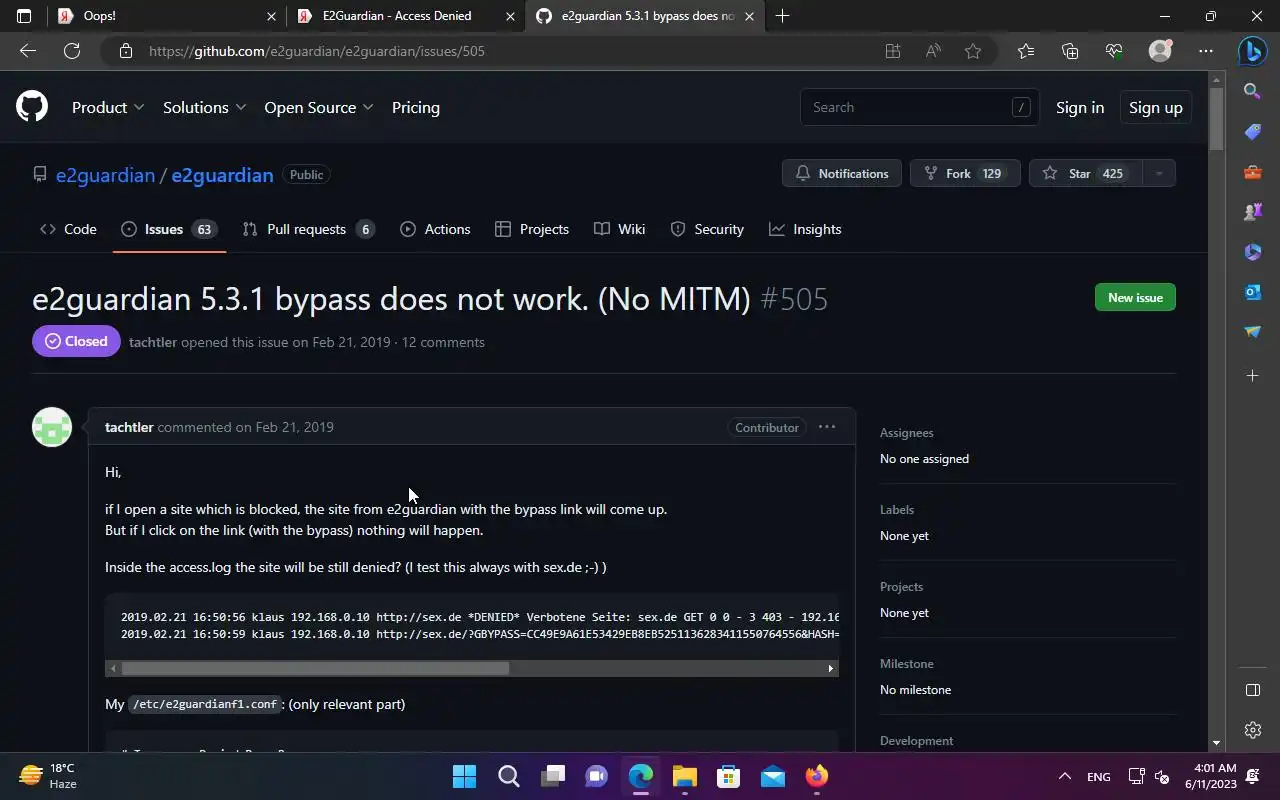The height and width of the screenshot is (800, 1280).
Task: Click the Read aloud icon
Action: 933,51
